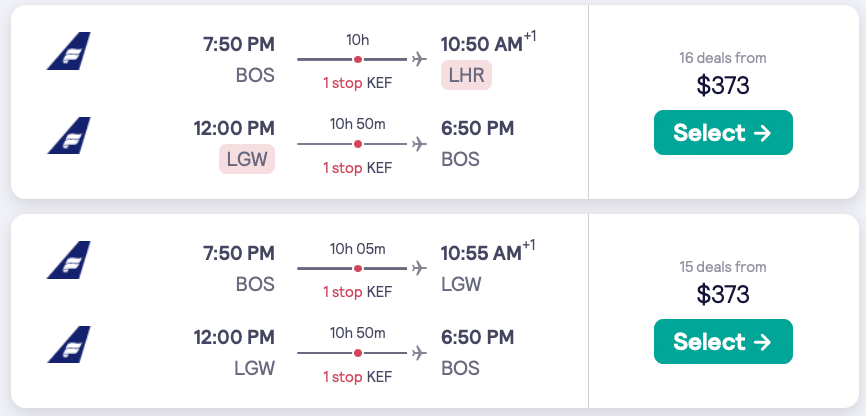Click the "15 deals from" text

[x=723, y=267]
